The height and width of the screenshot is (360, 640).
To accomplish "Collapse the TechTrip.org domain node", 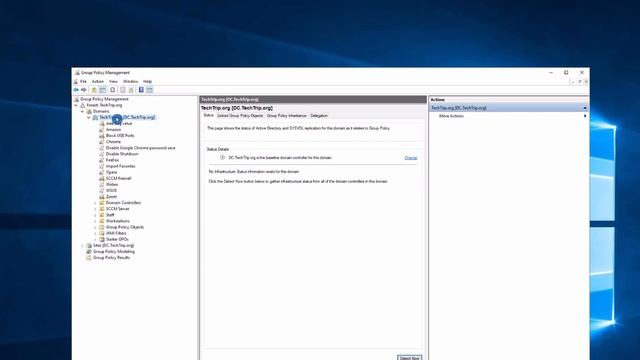I will click(x=89, y=118).
